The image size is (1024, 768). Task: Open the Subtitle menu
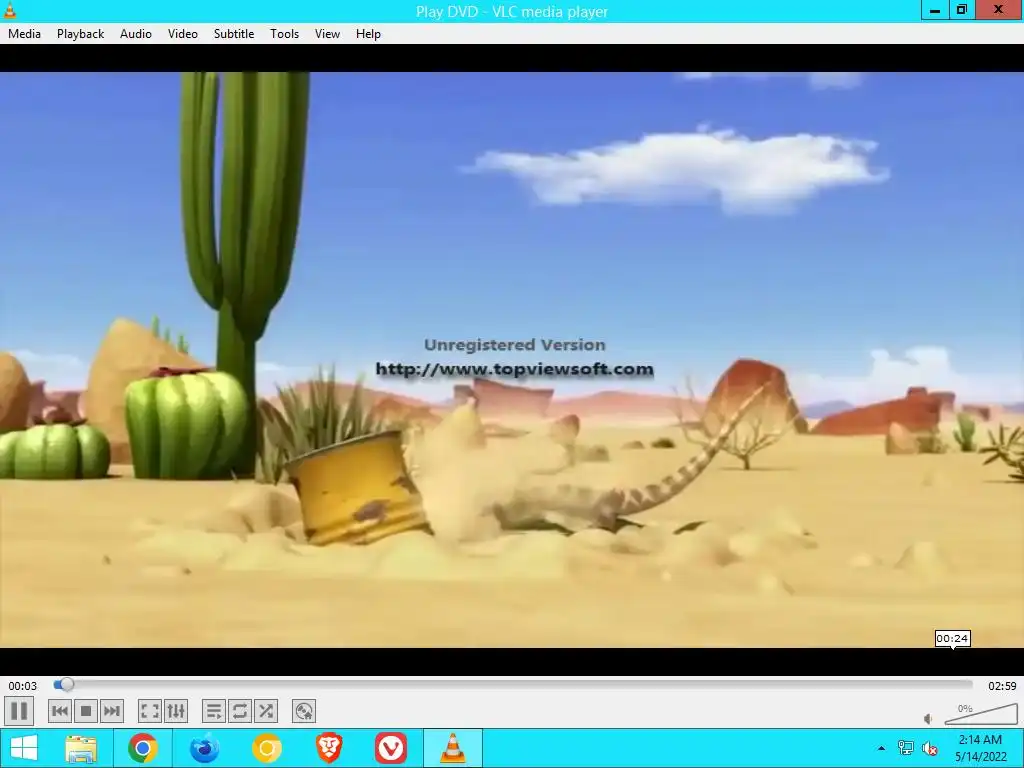coord(234,34)
